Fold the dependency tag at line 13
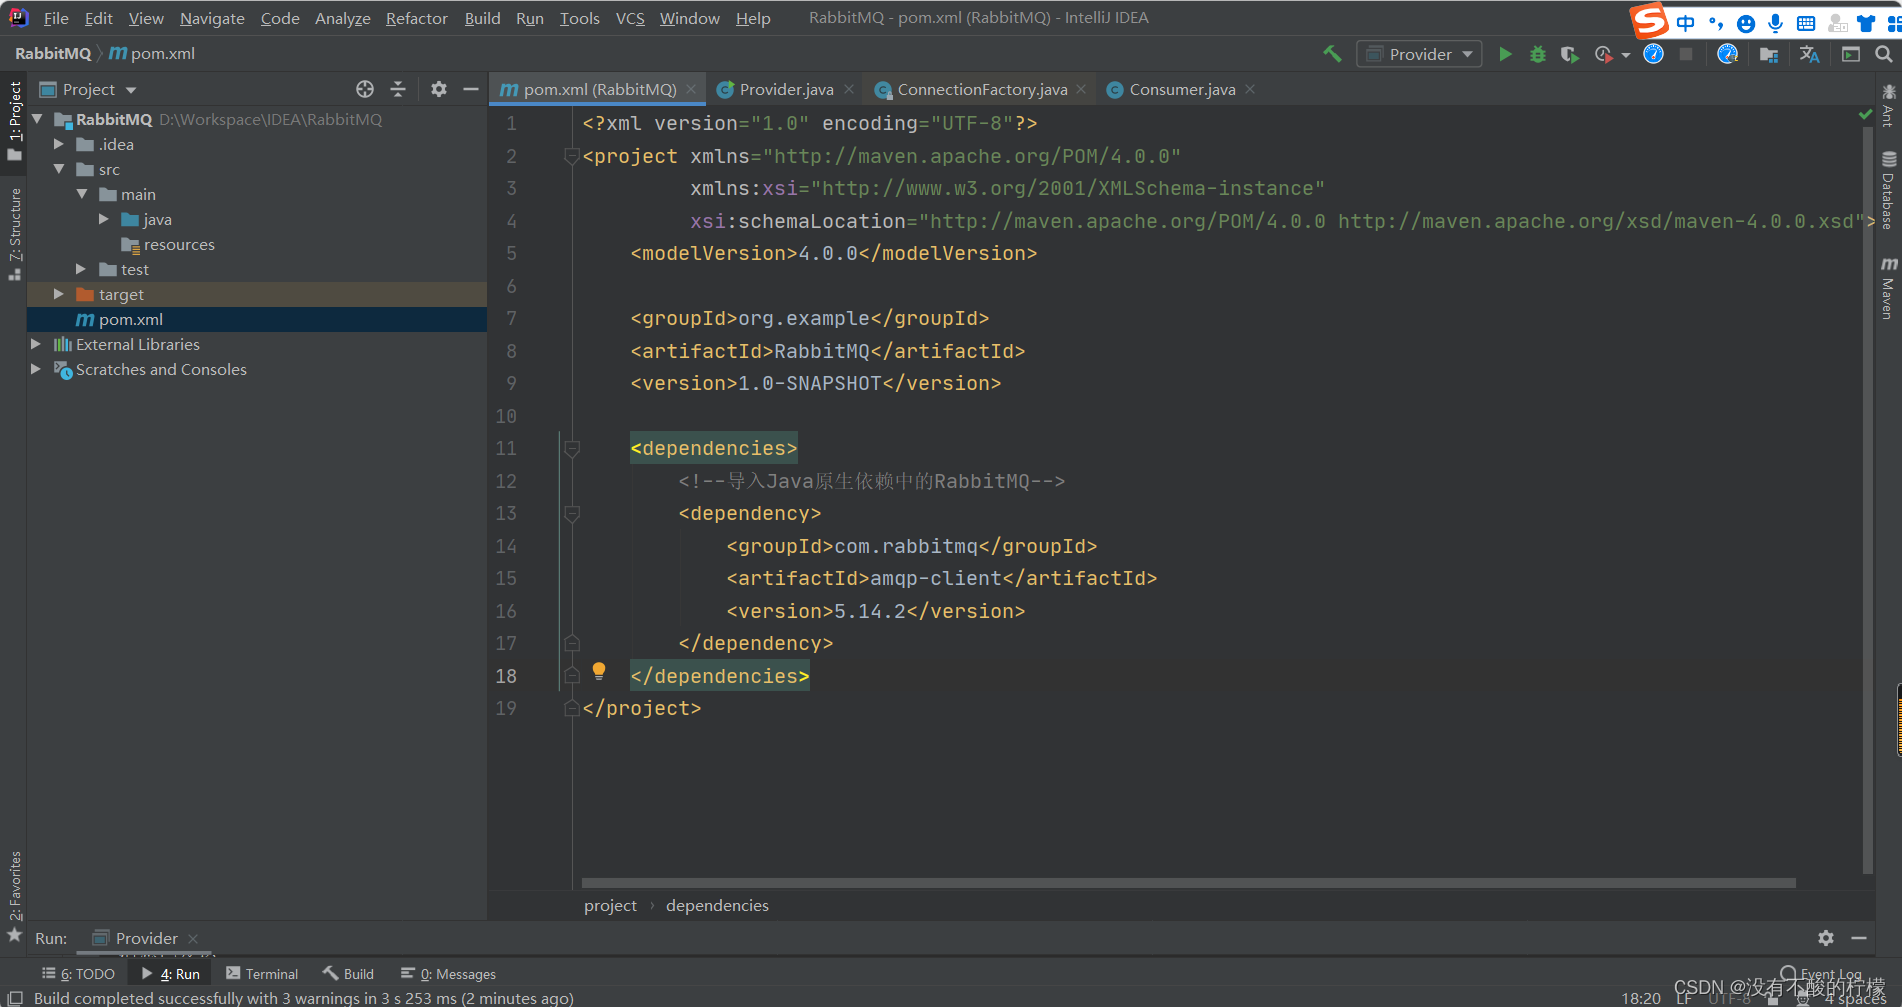The width and height of the screenshot is (1902, 1007). pyautogui.click(x=572, y=513)
